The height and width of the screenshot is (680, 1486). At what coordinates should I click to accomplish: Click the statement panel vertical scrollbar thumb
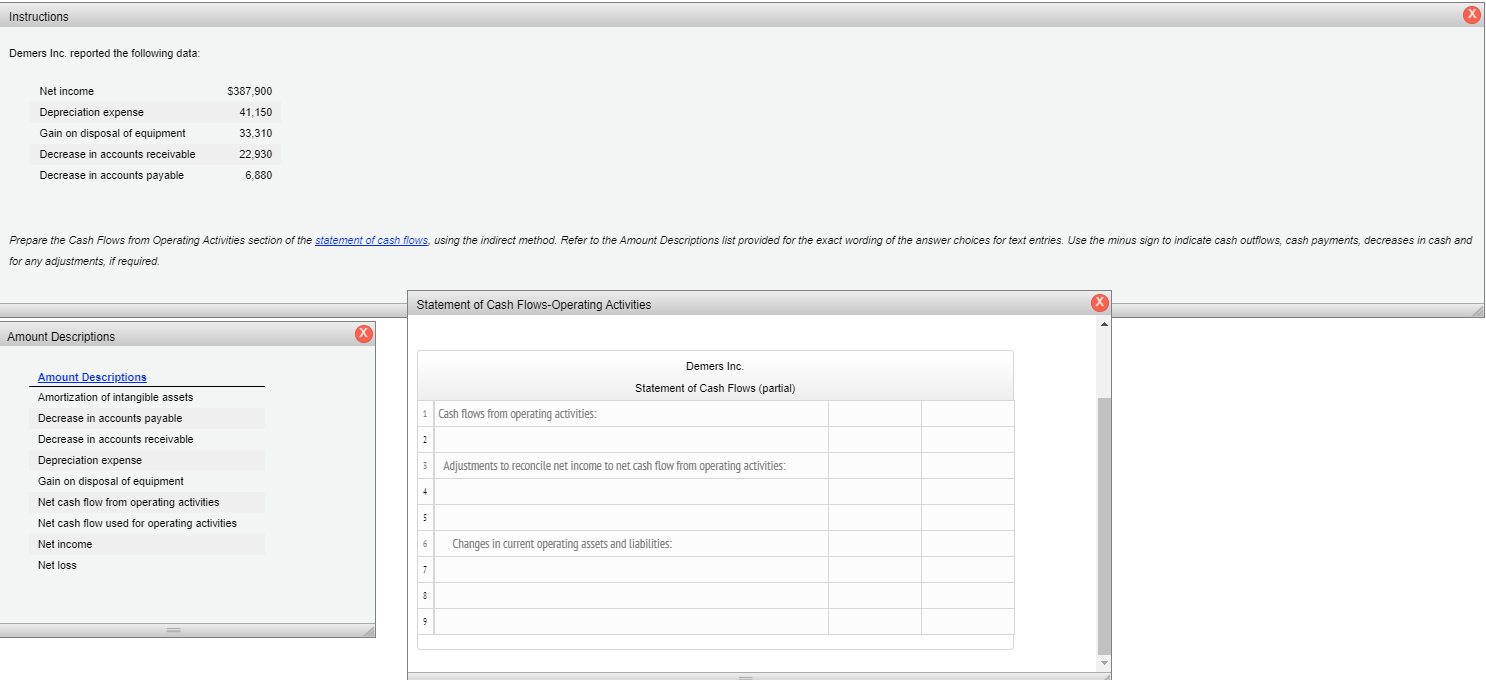tap(1104, 525)
